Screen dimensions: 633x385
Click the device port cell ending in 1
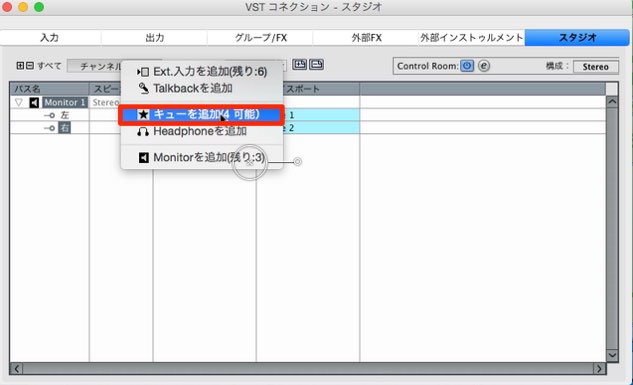pyautogui.click(x=321, y=115)
